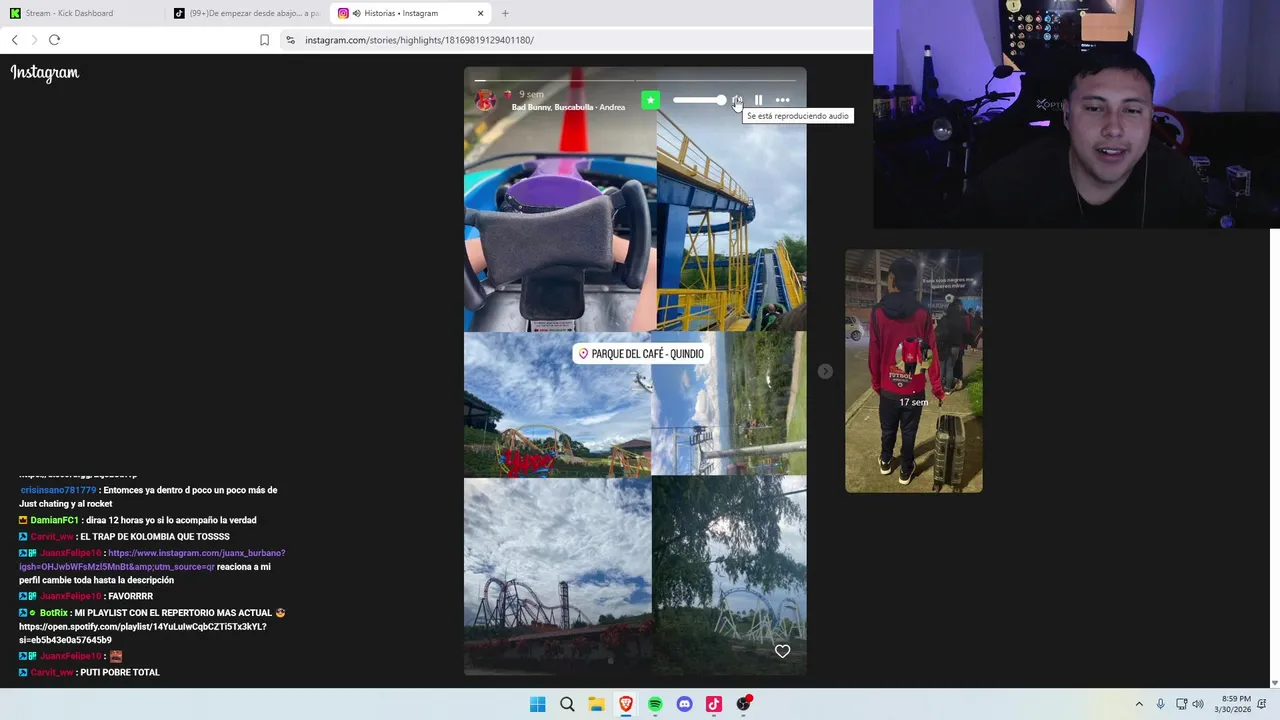Like the story with the heart icon

(x=782, y=651)
